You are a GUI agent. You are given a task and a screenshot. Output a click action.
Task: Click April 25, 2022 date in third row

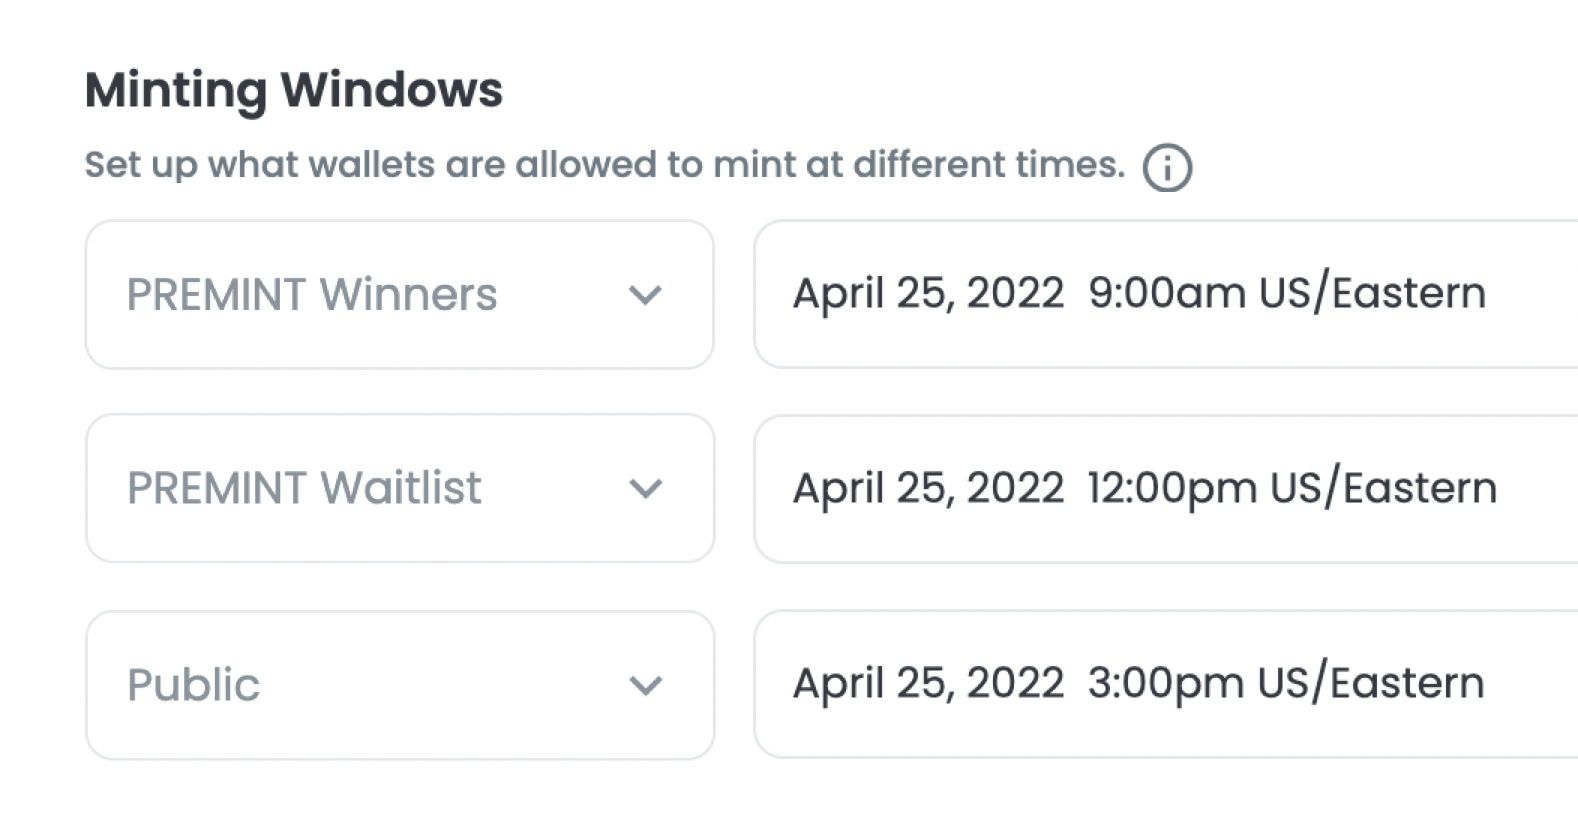coord(928,683)
